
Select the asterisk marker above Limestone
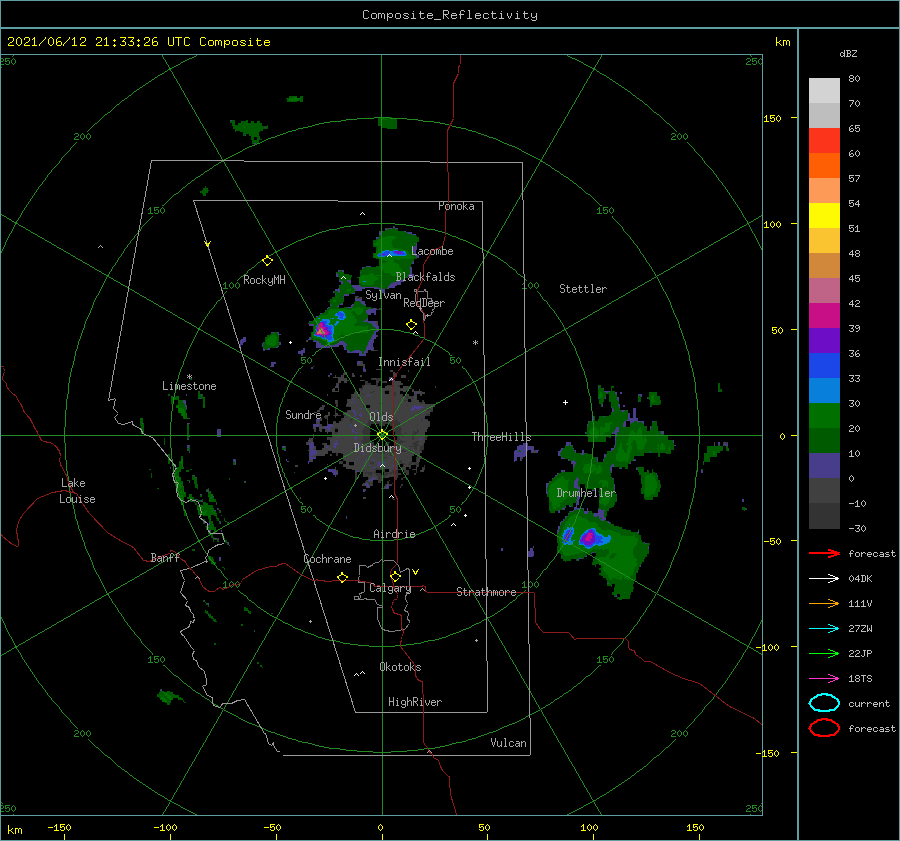pyautogui.click(x=189, y=377)
